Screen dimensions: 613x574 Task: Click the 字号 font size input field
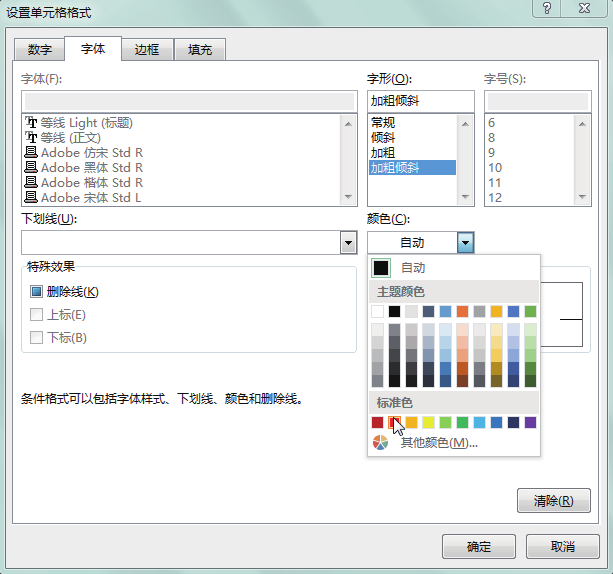(538, 102)
